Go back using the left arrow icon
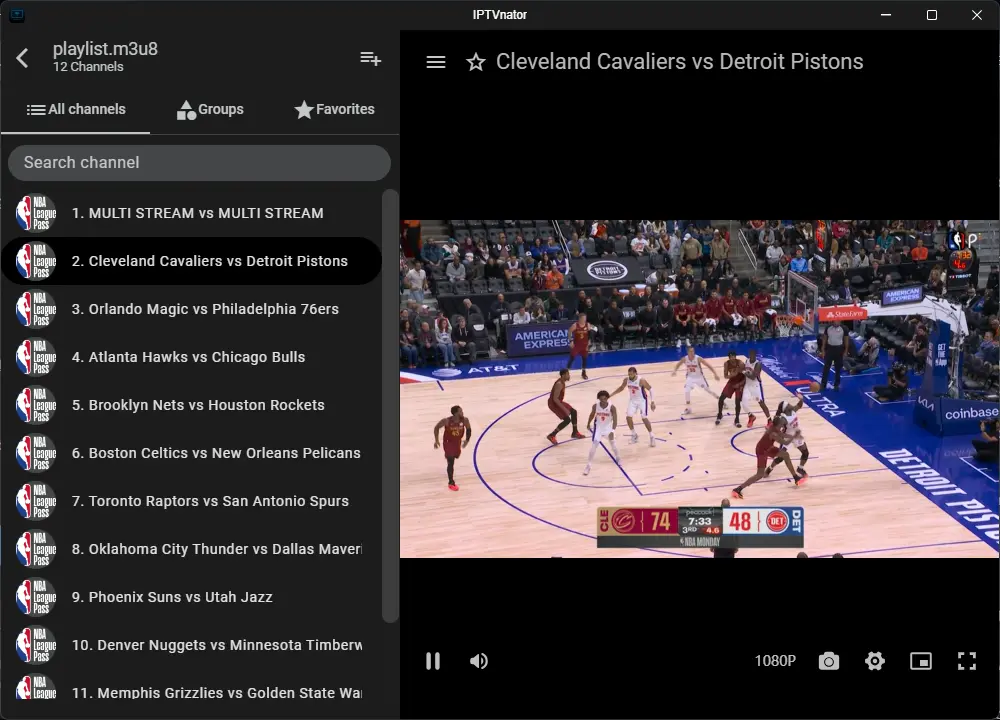Viewport: 1000px width, 720px height. 22,58
